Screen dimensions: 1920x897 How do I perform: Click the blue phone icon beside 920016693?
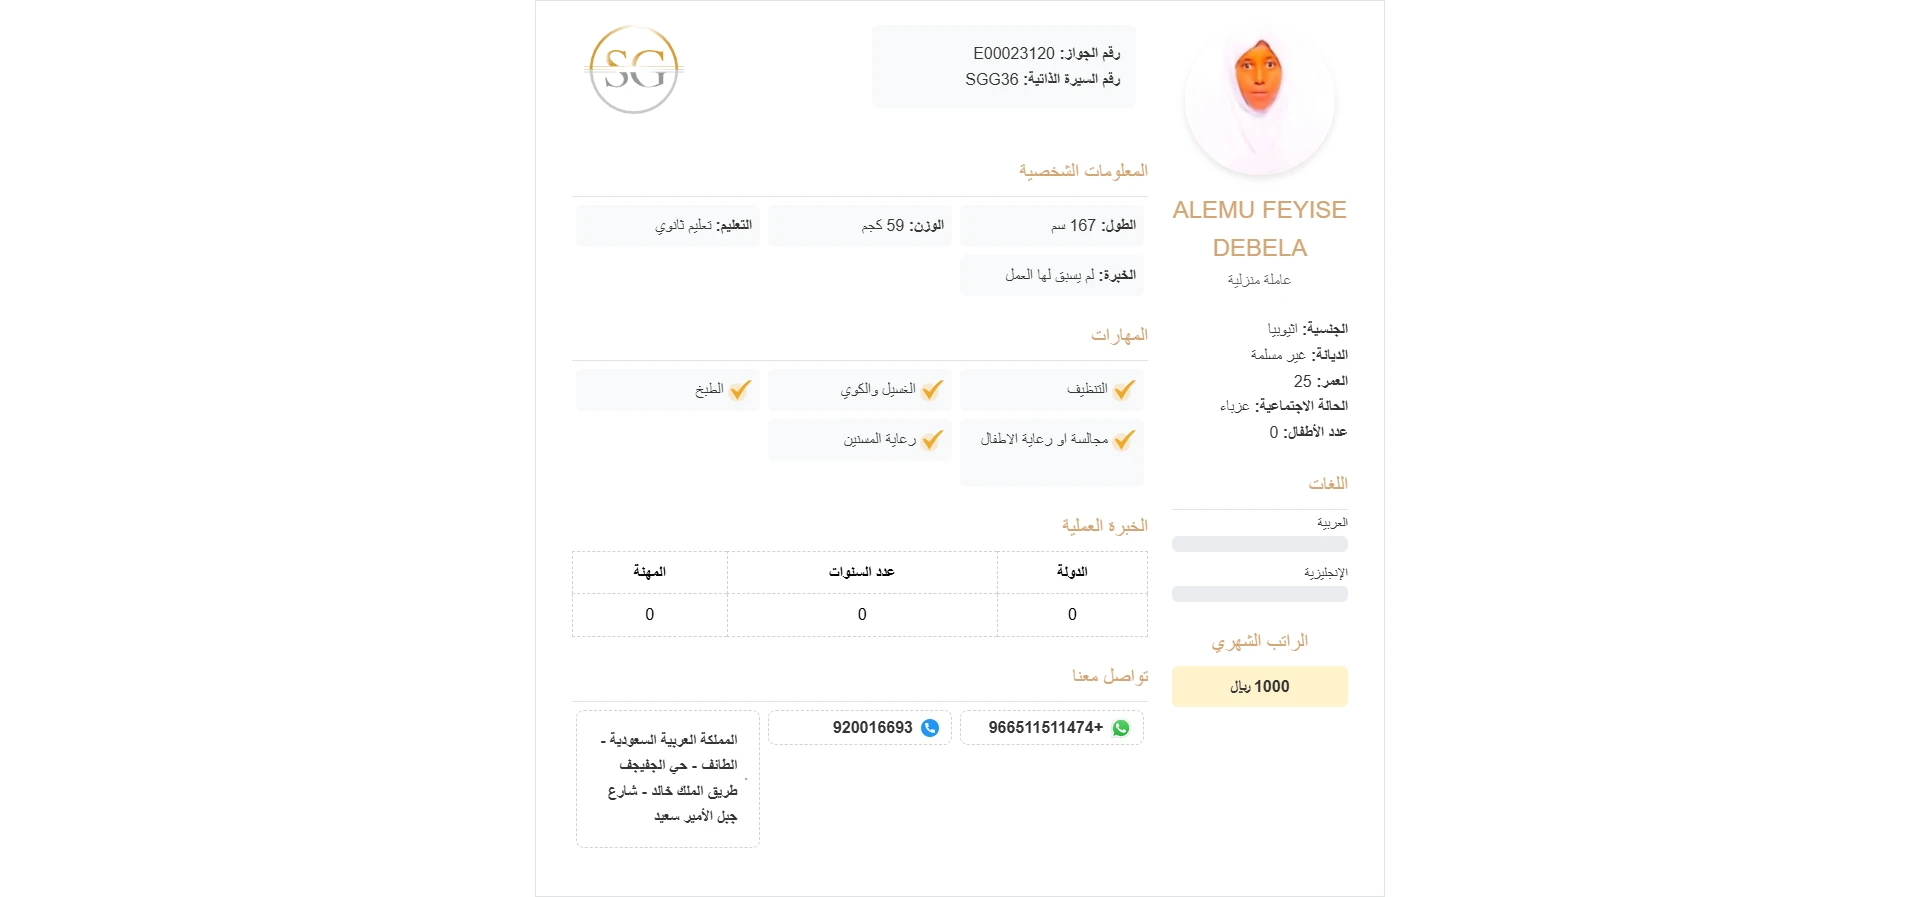click(x=930, y=728)
